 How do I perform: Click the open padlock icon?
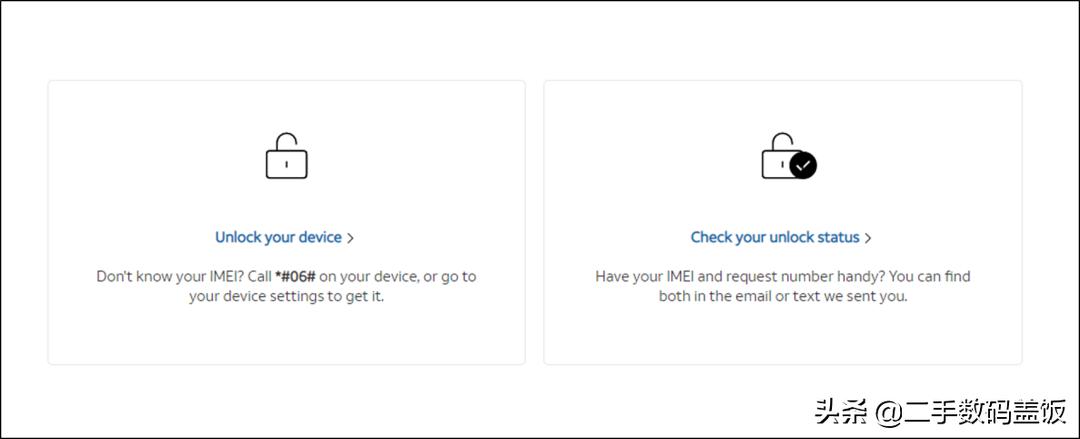tap(286, 157)
